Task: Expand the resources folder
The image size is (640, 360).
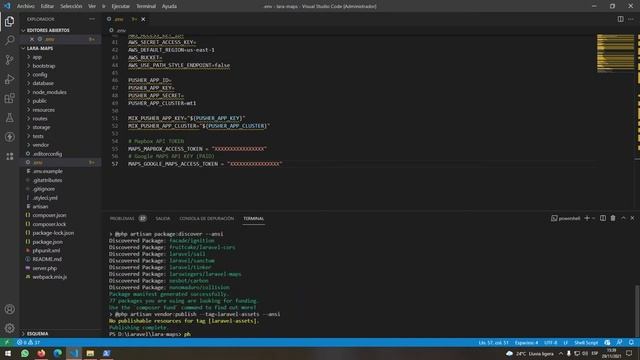Action: (60, 110)
